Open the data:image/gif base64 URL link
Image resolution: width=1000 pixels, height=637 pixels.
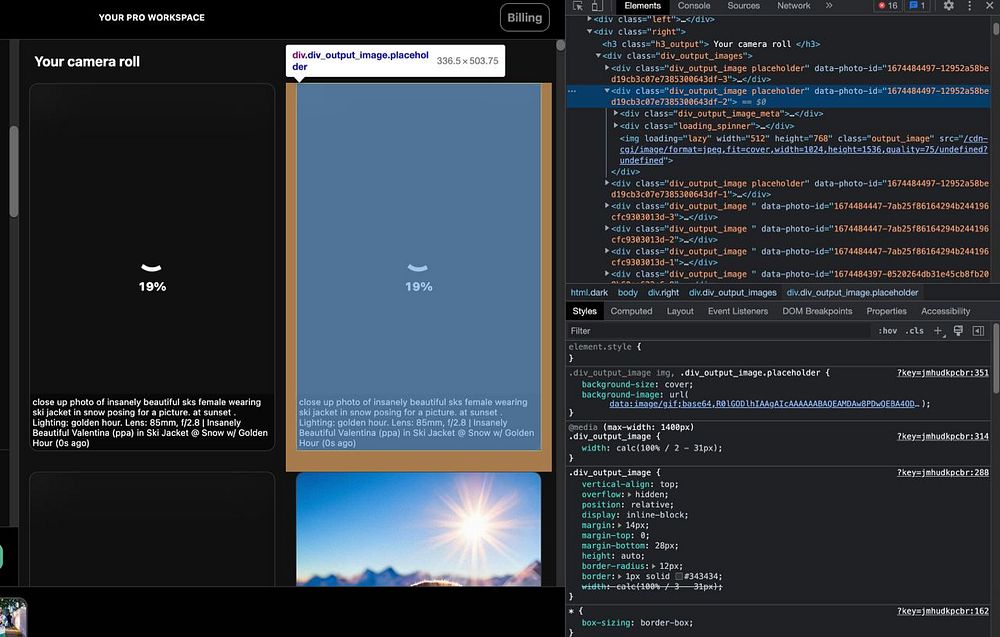764,404
